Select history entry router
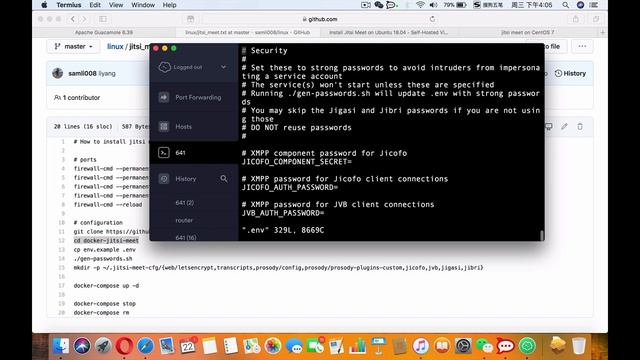 click(x=184, y=220)
